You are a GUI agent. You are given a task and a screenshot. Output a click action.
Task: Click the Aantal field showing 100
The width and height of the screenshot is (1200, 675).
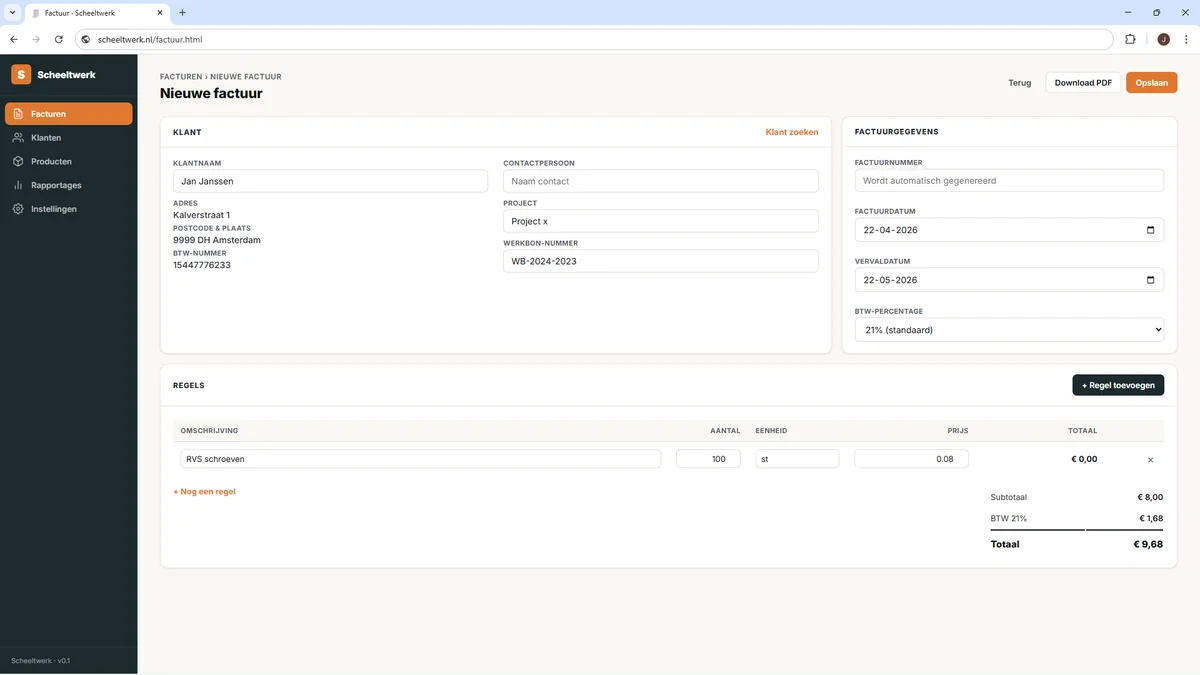click(708, 459)
